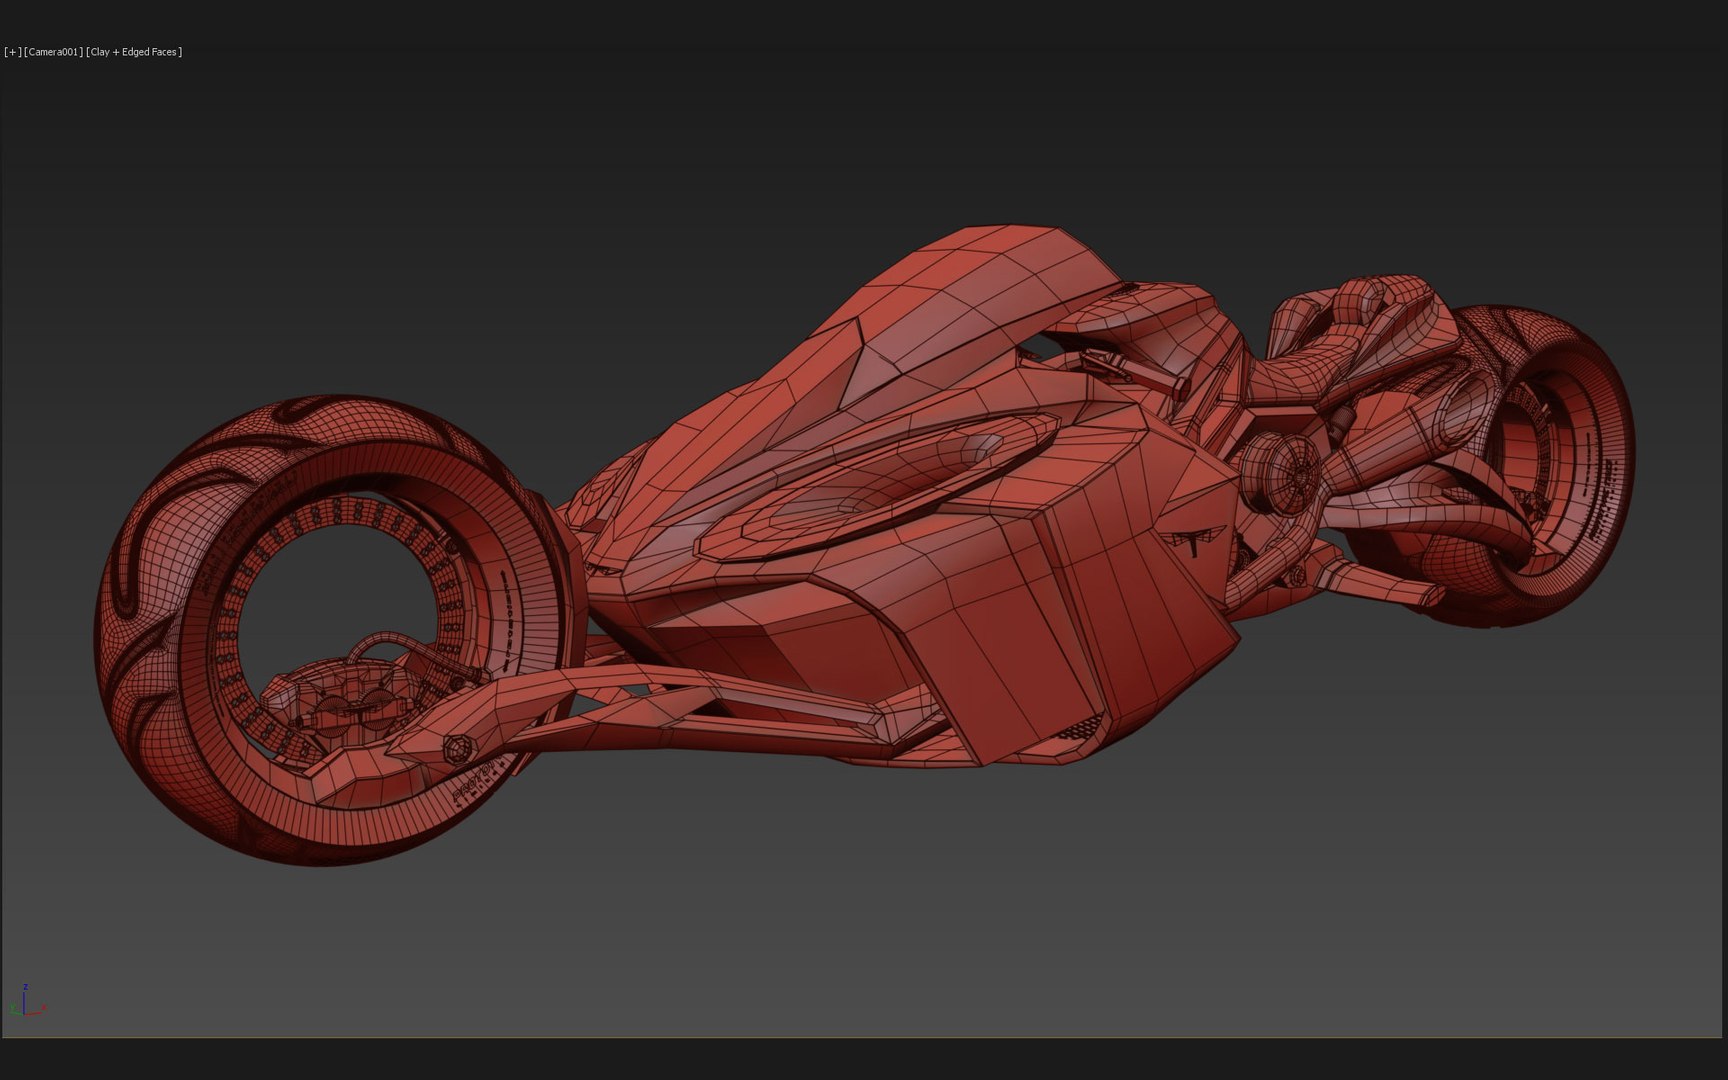Open the [+] general viewport menu
The width and height of the screenshot is (1728, 1080).
click(12, 52)
